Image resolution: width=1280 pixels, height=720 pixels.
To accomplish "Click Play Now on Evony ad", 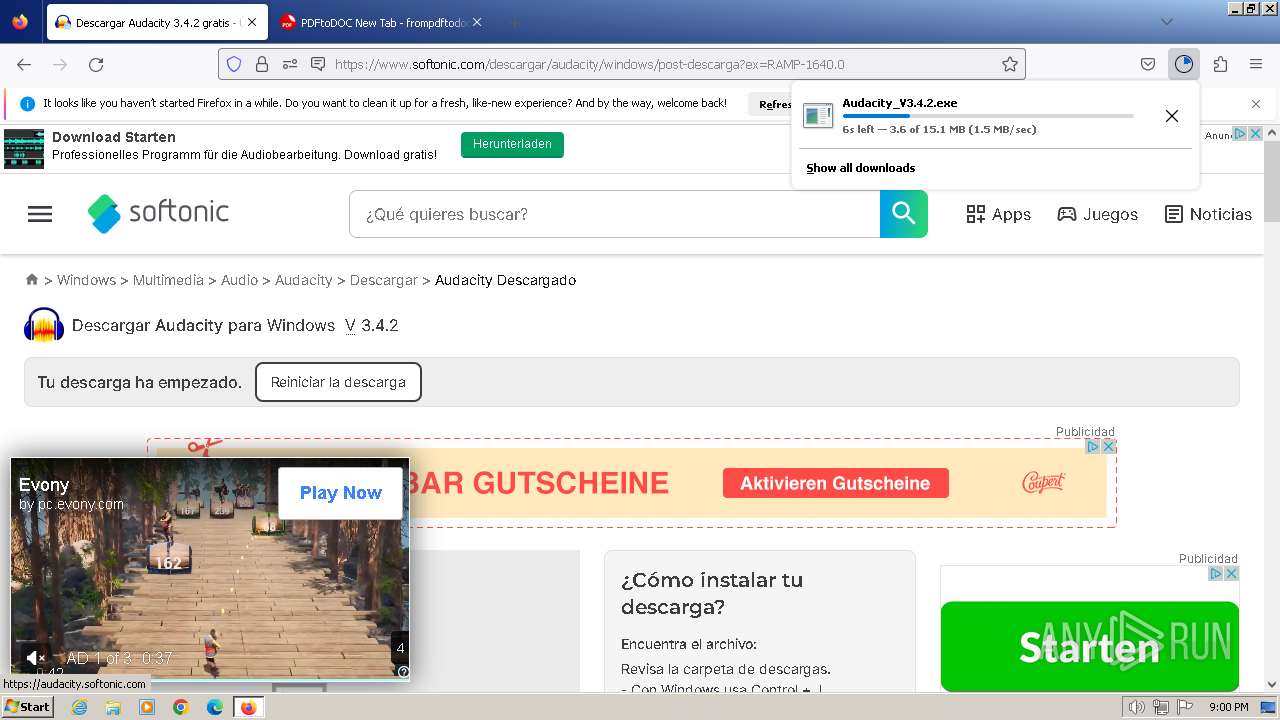I will (x=340, y=492).
